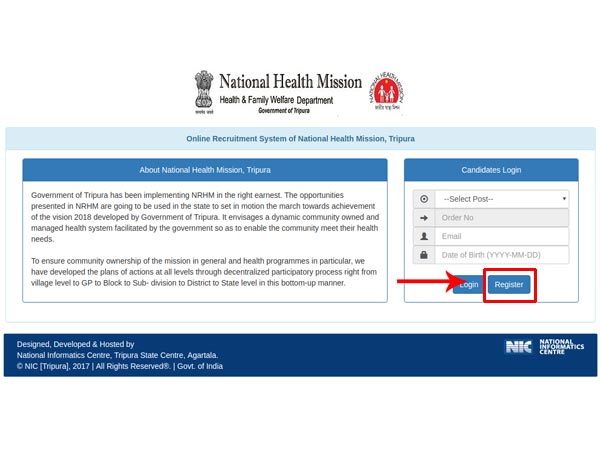
Task: Click the arrow icon beside Order No
Action: [x=424, y=218]
